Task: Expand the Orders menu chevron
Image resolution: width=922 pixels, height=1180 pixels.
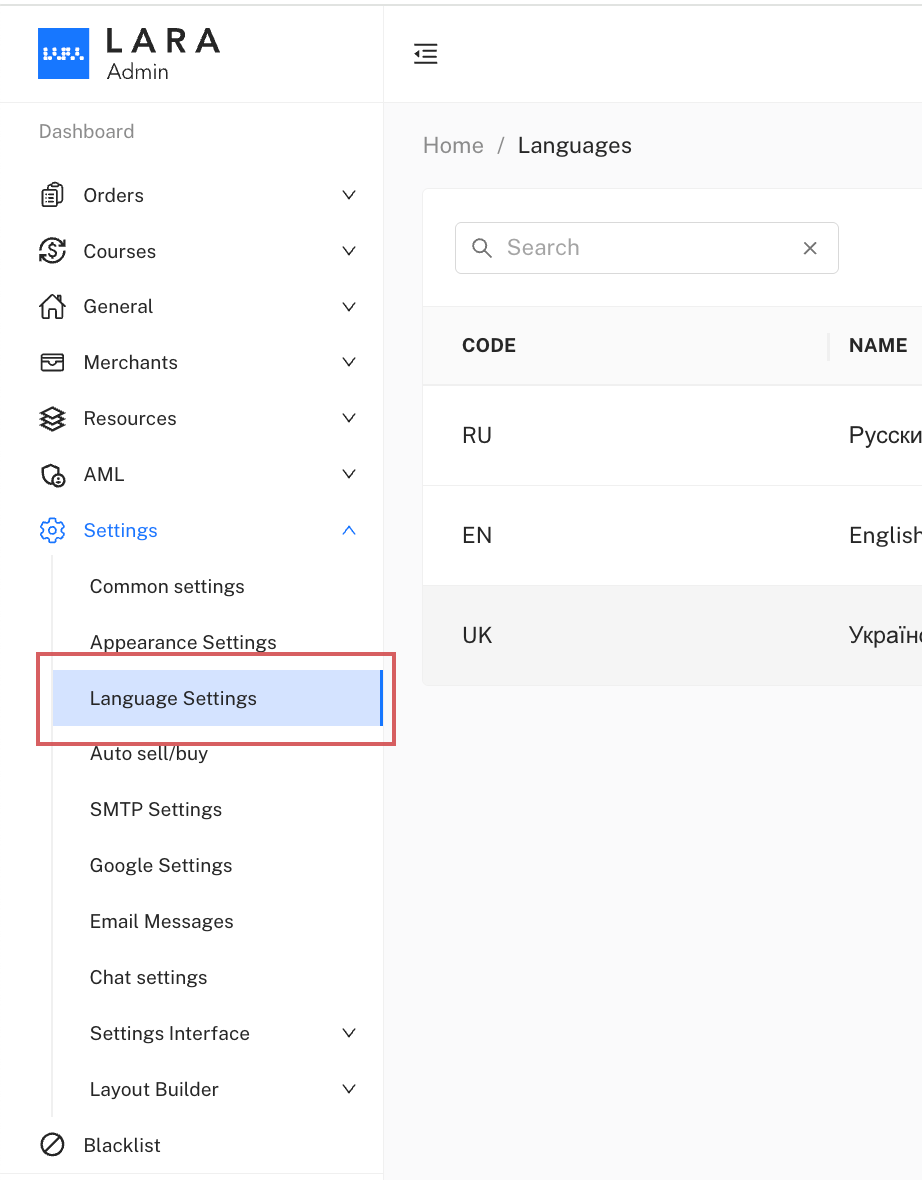Action: point(349,195)
